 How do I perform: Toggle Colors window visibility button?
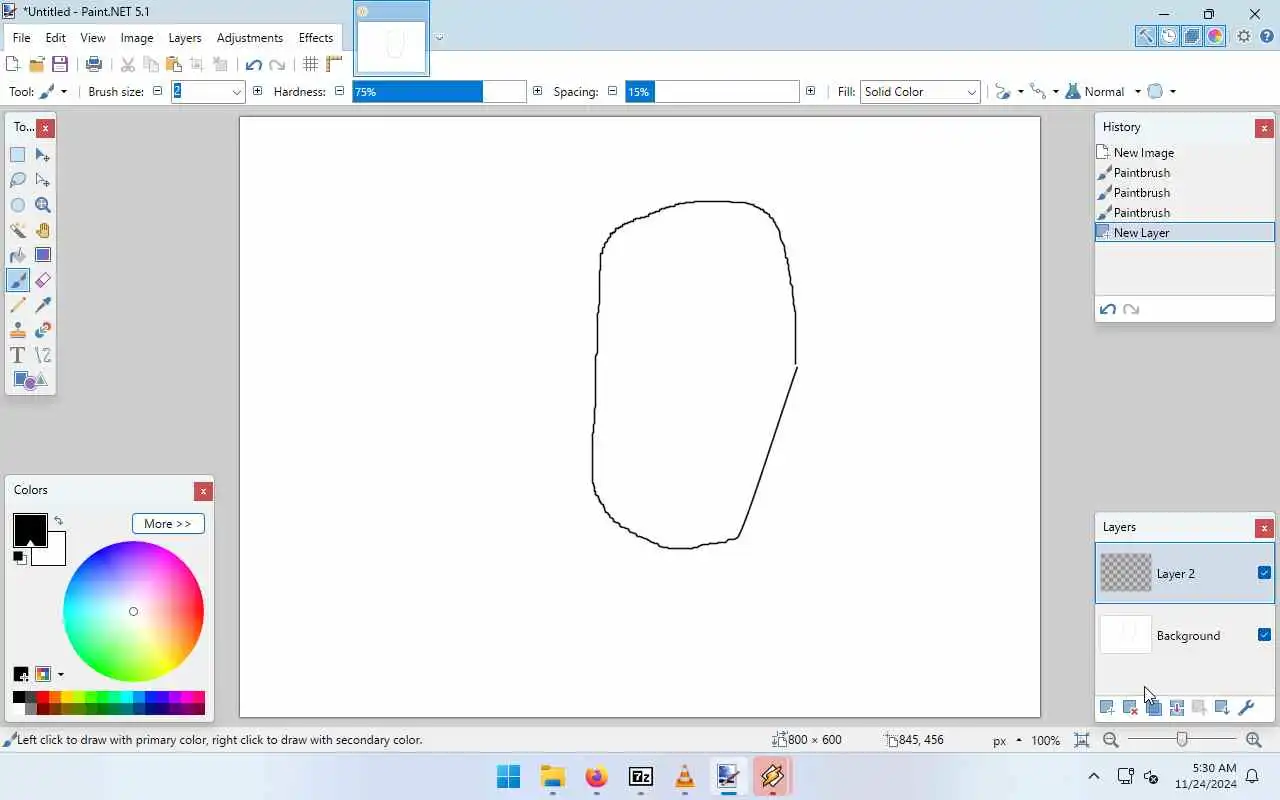point(1215,36)
